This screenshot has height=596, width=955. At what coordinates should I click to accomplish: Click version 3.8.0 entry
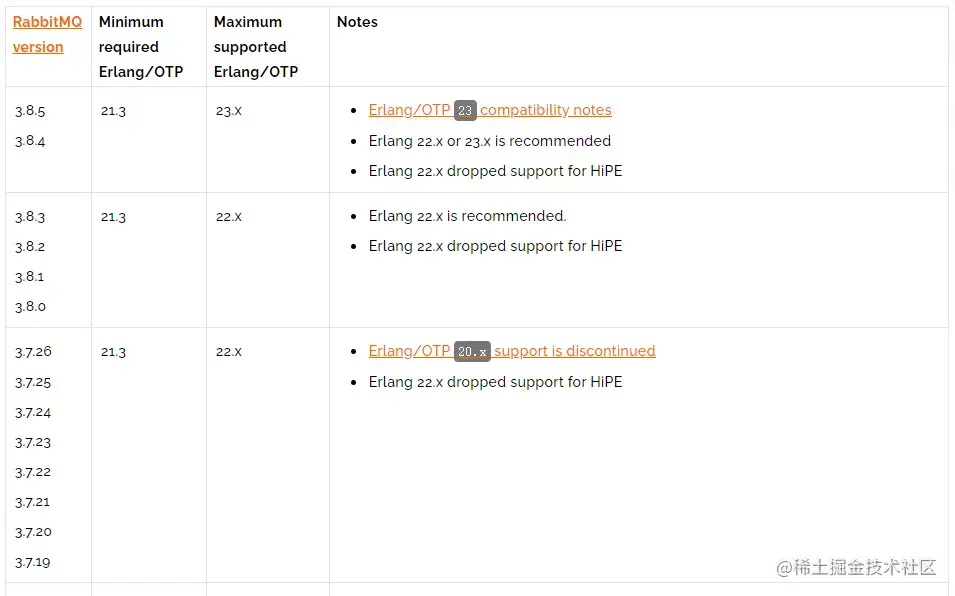coord(30,306)
